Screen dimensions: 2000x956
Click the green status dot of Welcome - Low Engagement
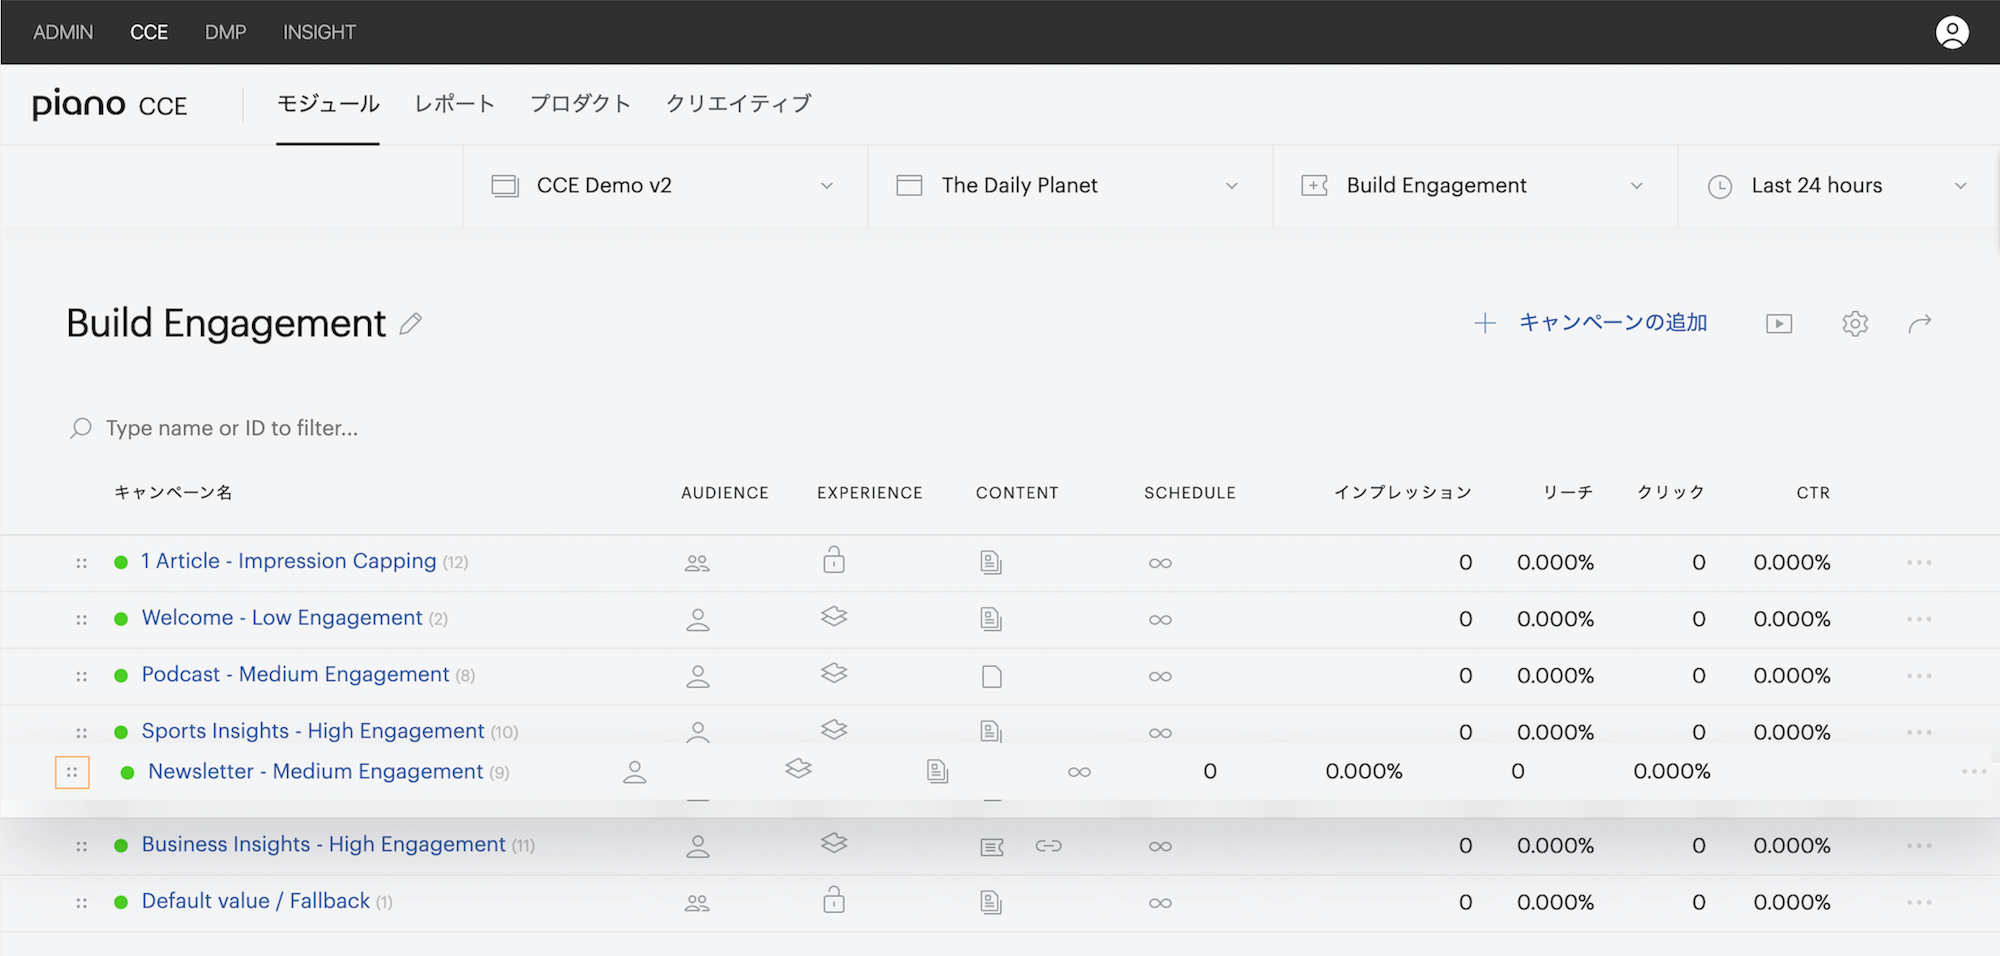point(121,619)
